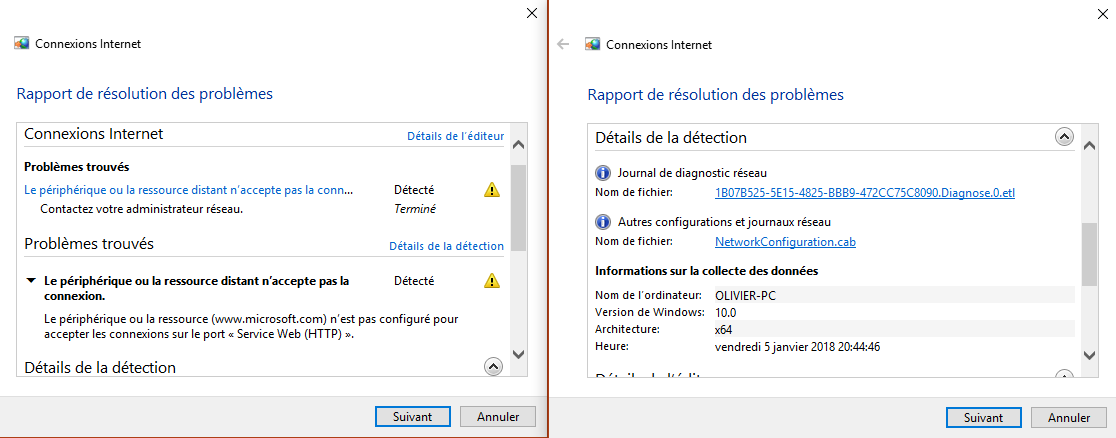Open the Diagnose.0.etl log file link
1116x438 pixels.
865,192
